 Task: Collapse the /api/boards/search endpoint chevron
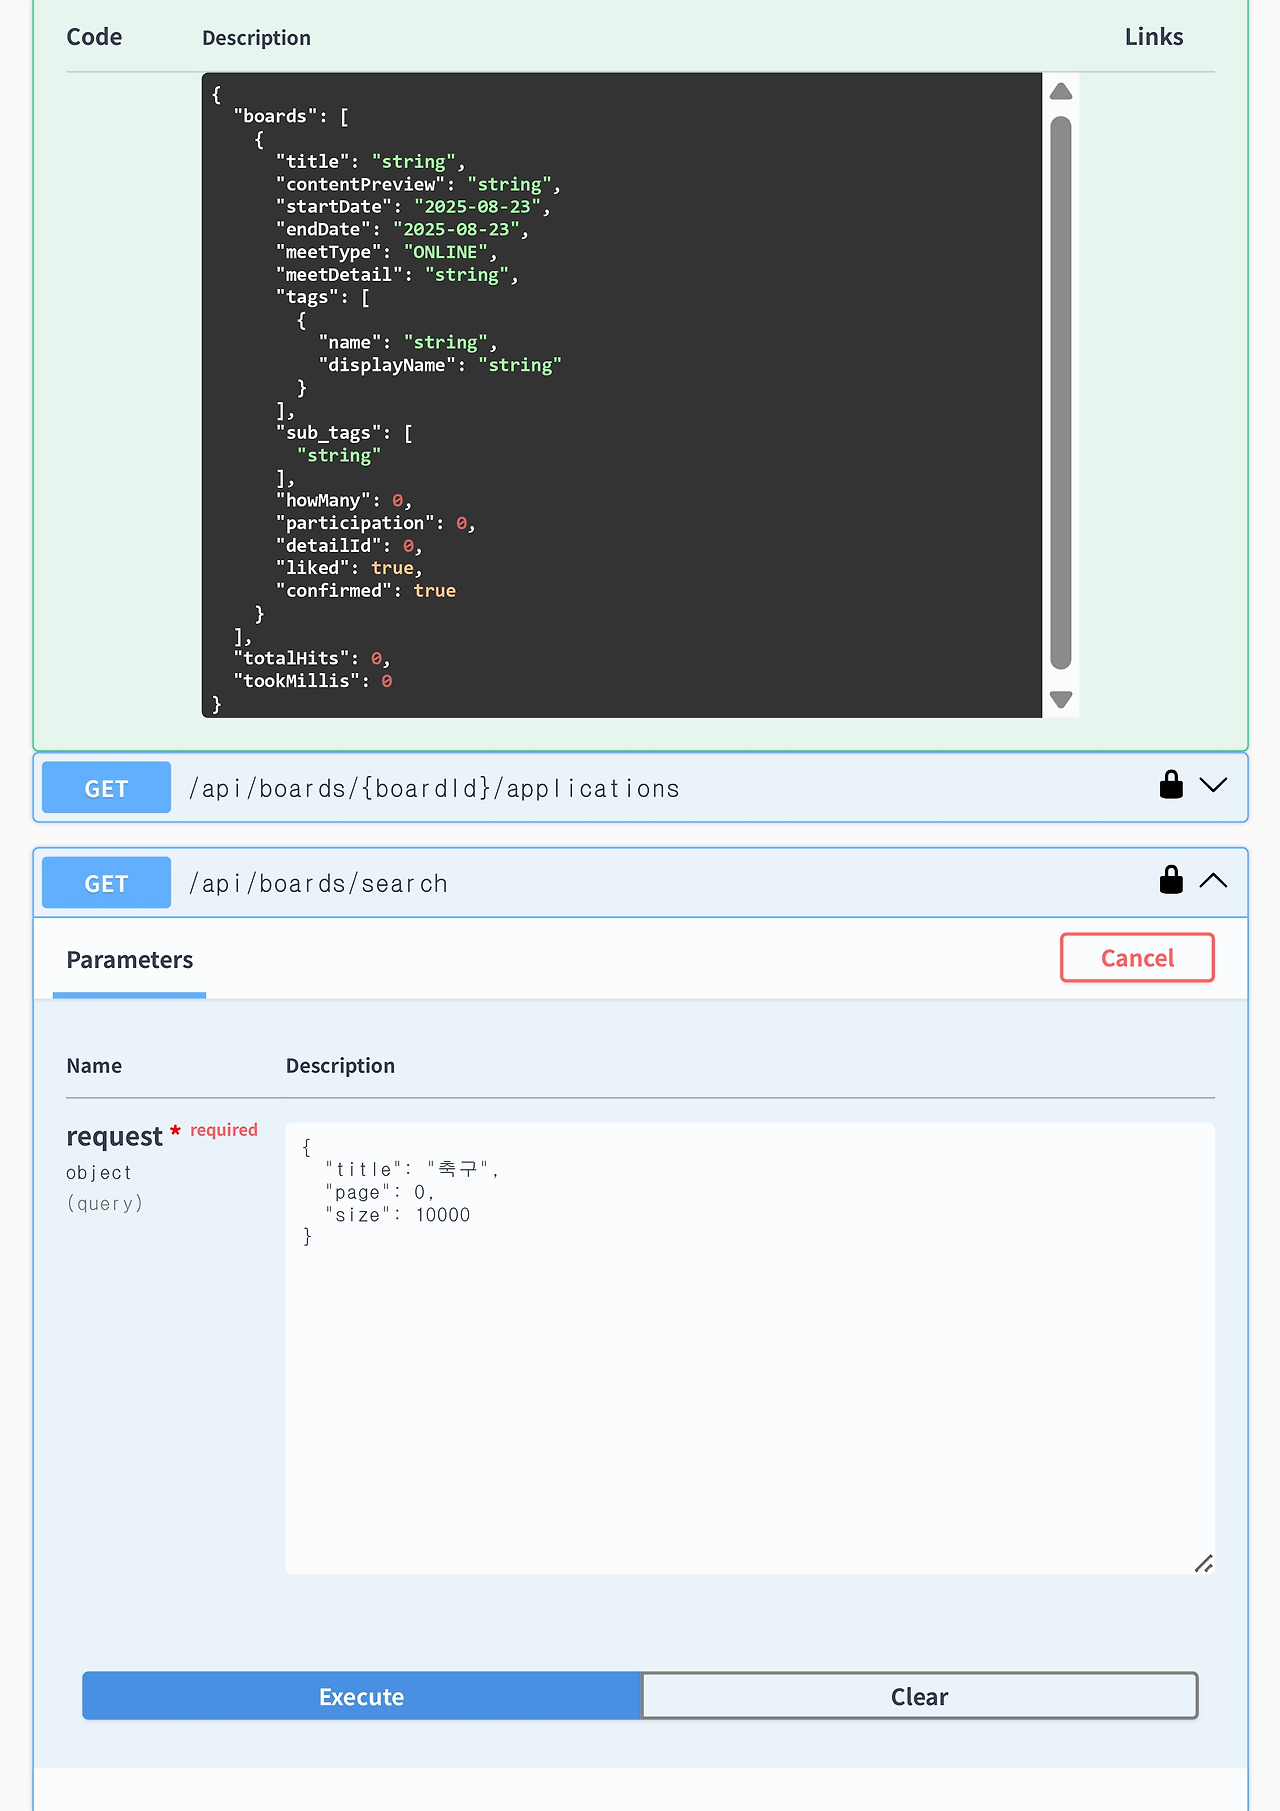click(x=1213, y=880)
